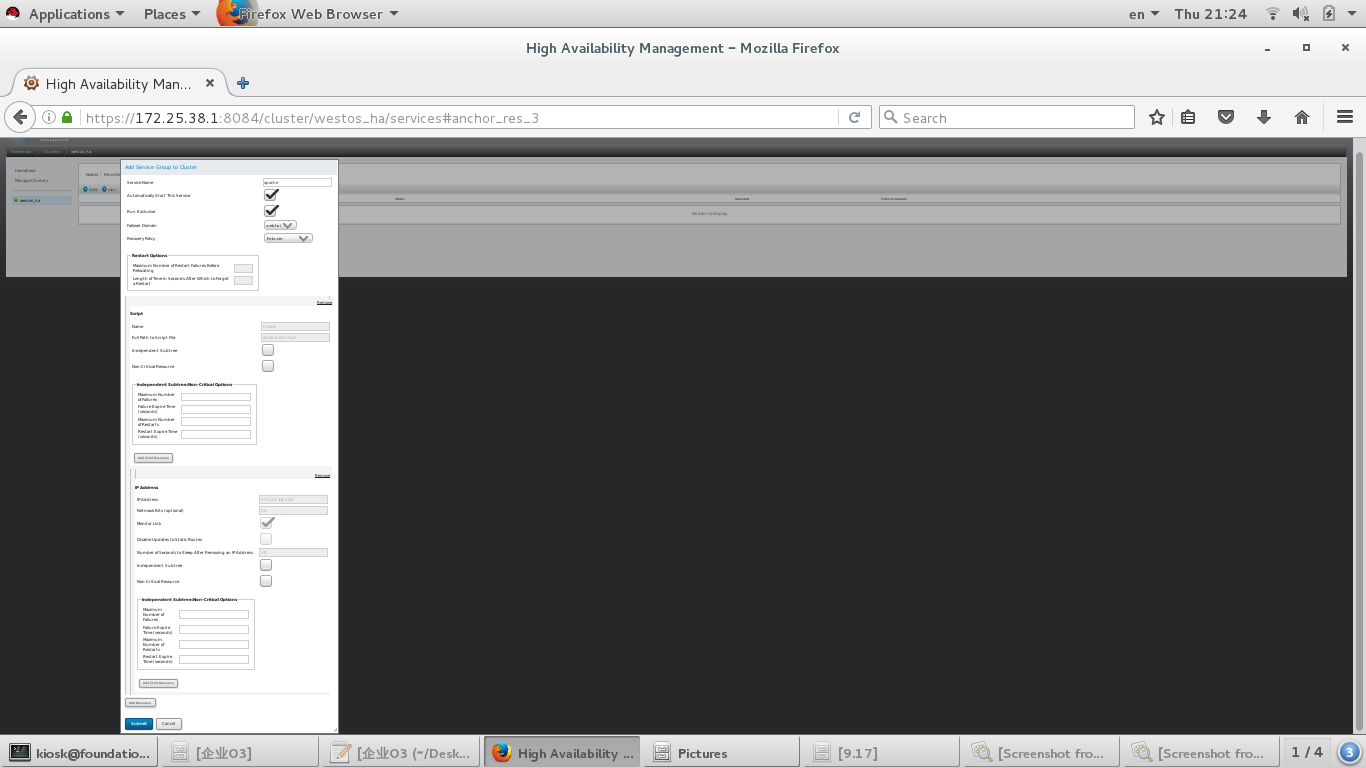1366x768 pixels.
Task: Switch to kiosk@foundation terminal in taskbar
Action: [x=80, y=752]
